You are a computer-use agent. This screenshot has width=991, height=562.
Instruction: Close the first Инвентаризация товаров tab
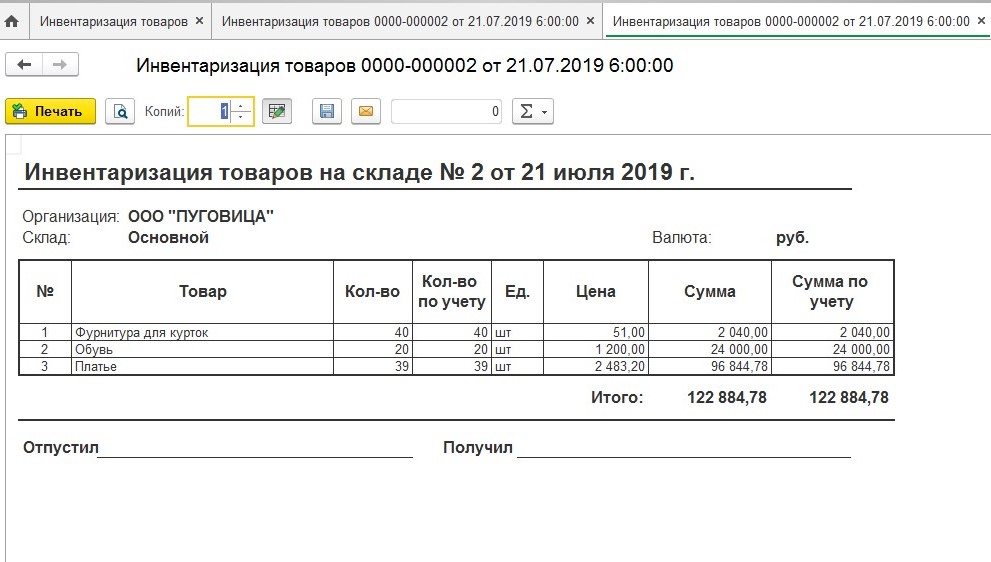pos(198,20)
